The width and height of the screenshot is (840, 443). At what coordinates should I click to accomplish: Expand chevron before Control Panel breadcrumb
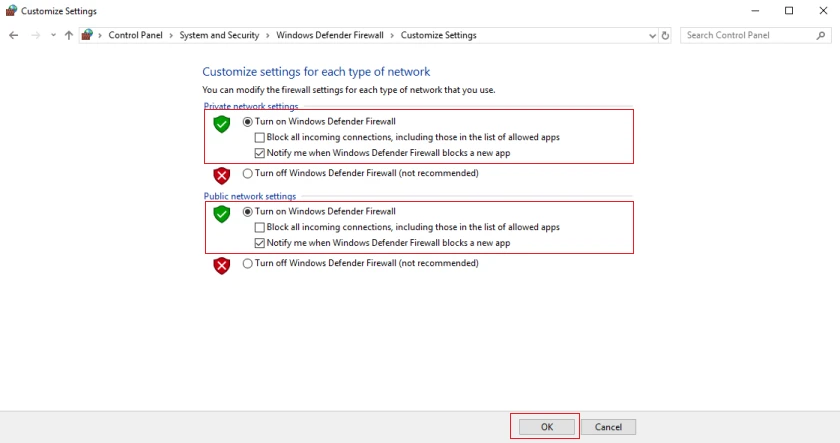coord(100,35)
